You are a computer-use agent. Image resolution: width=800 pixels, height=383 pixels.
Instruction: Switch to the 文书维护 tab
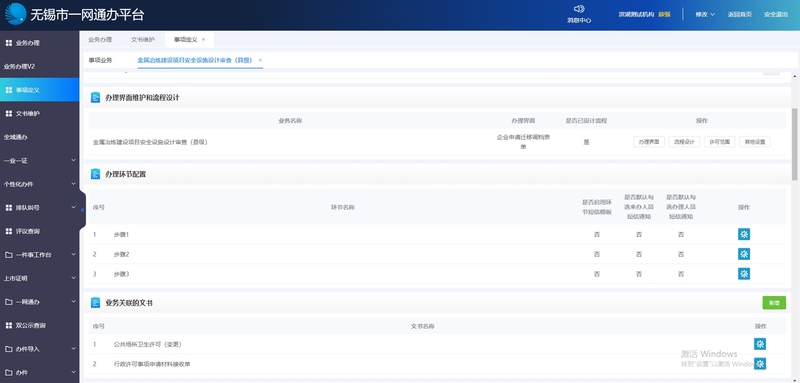(143, 39)
